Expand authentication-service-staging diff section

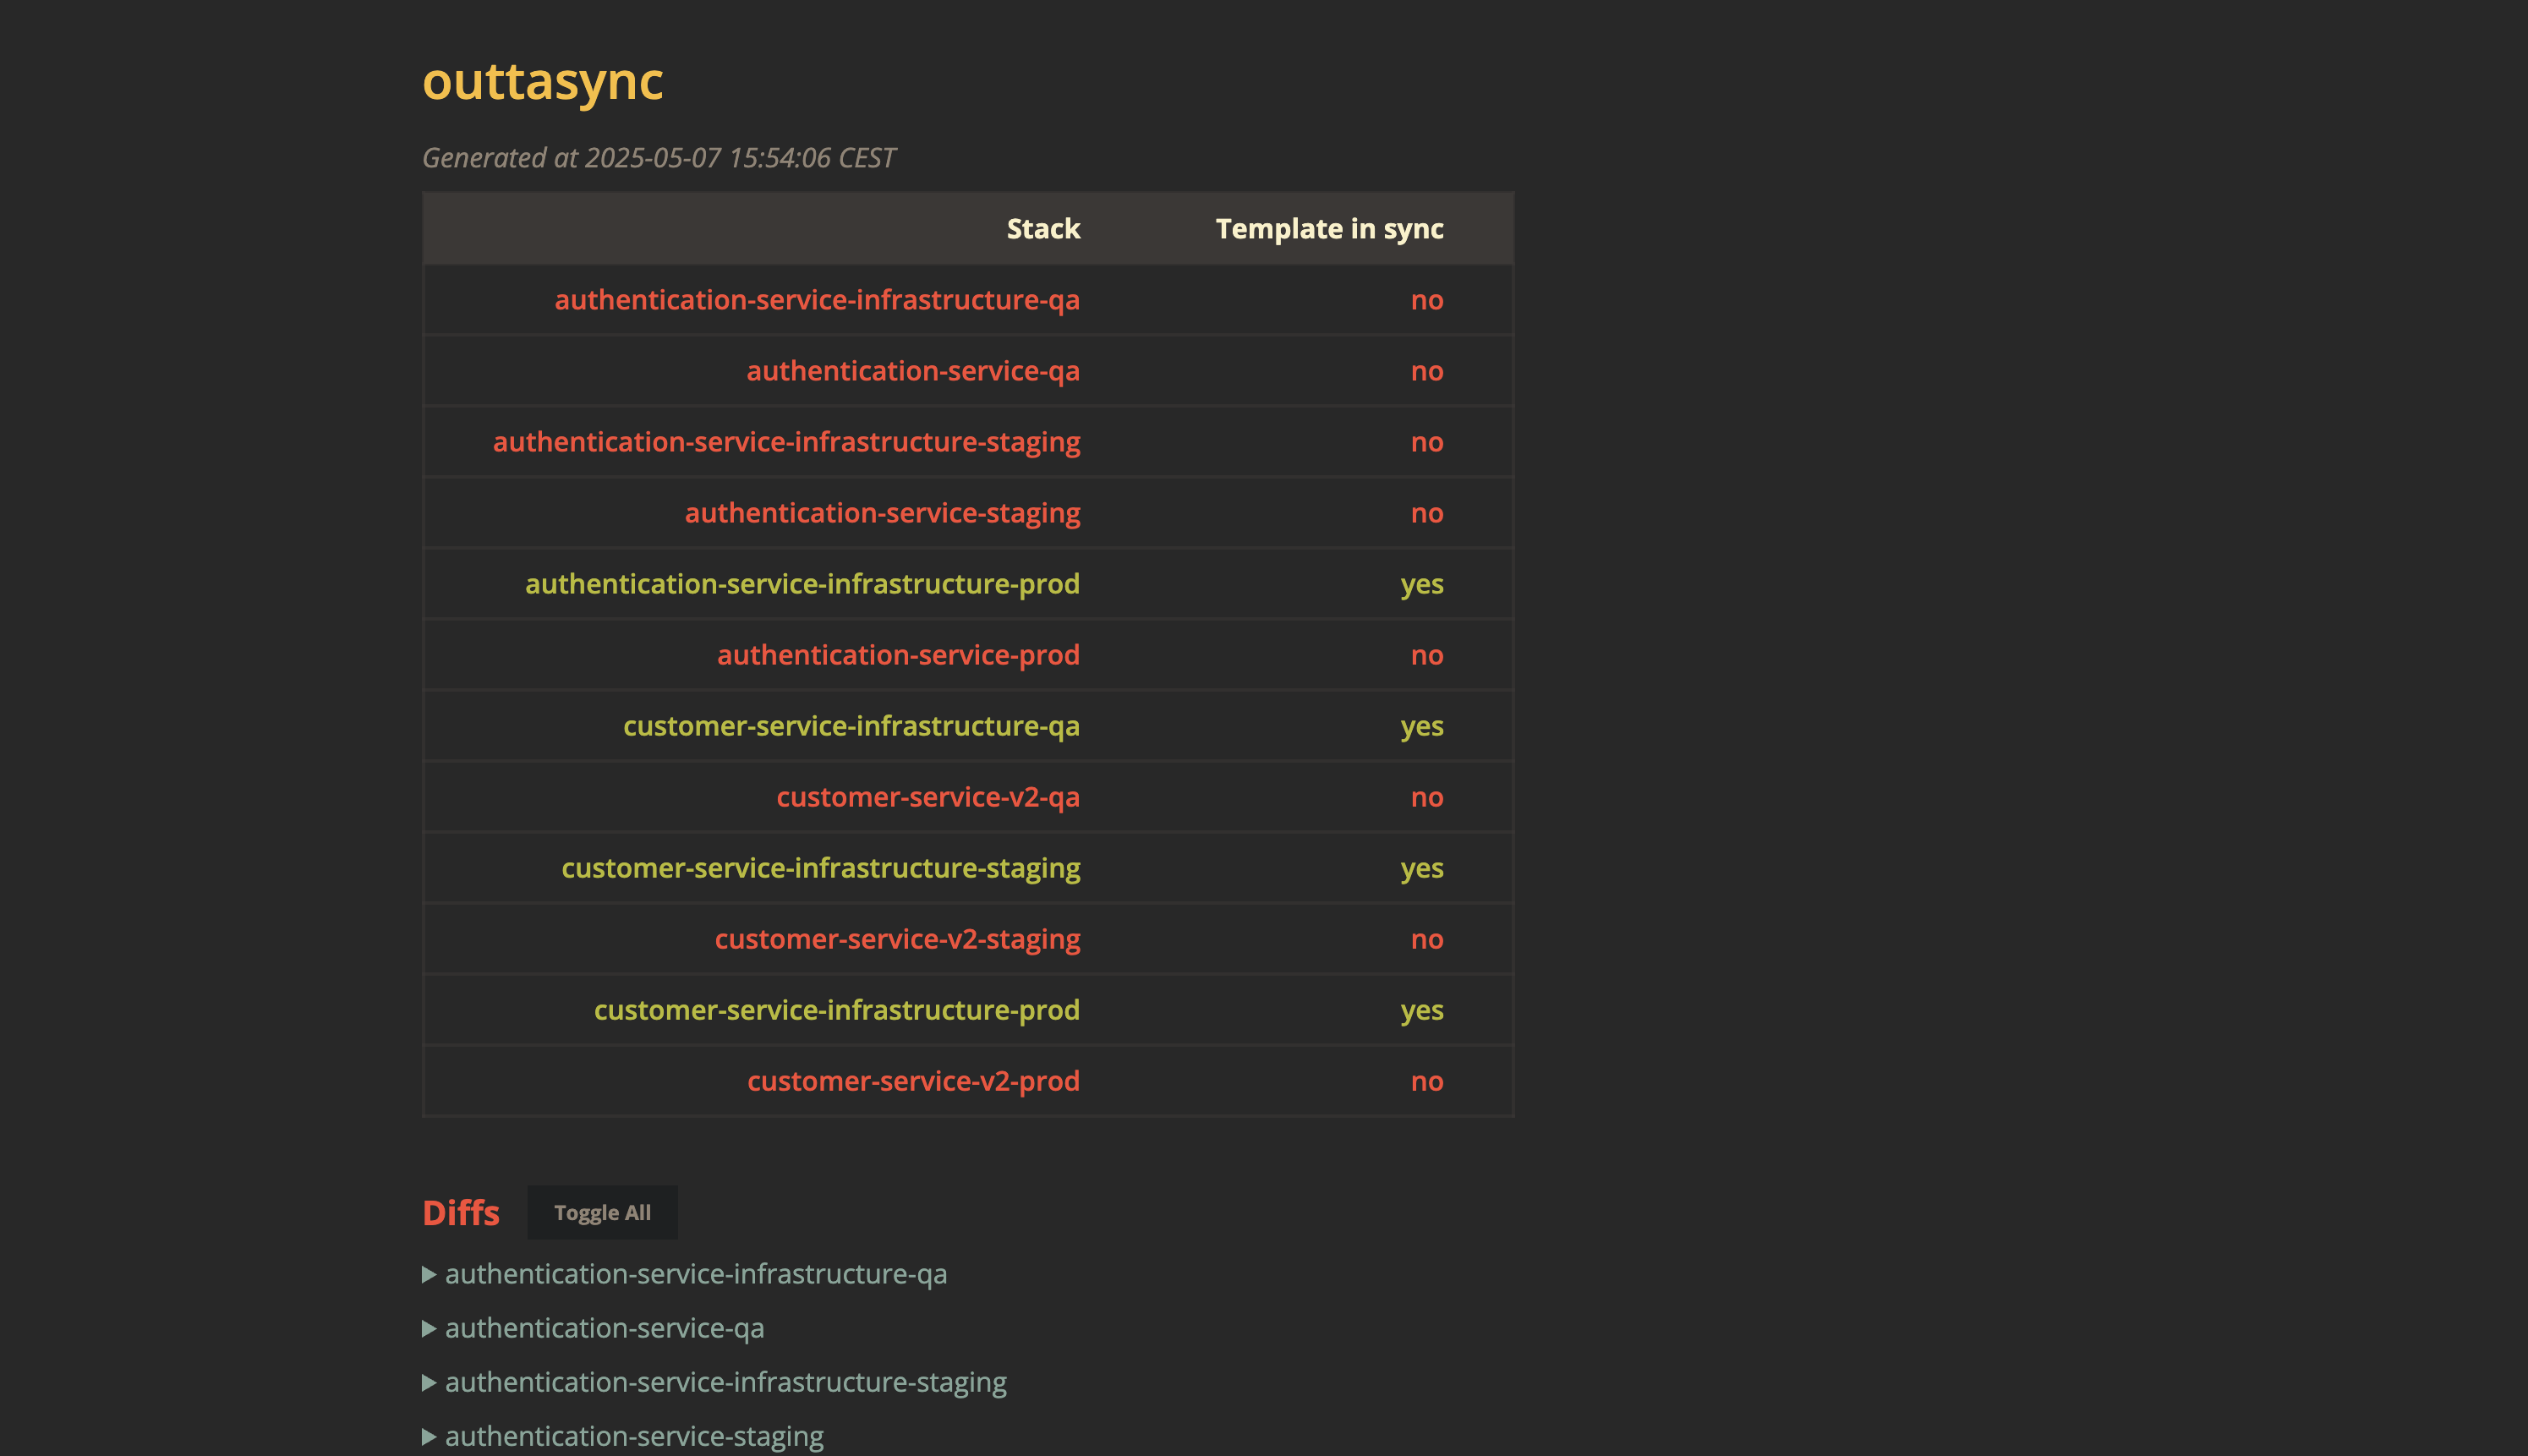click(634, 1436)
